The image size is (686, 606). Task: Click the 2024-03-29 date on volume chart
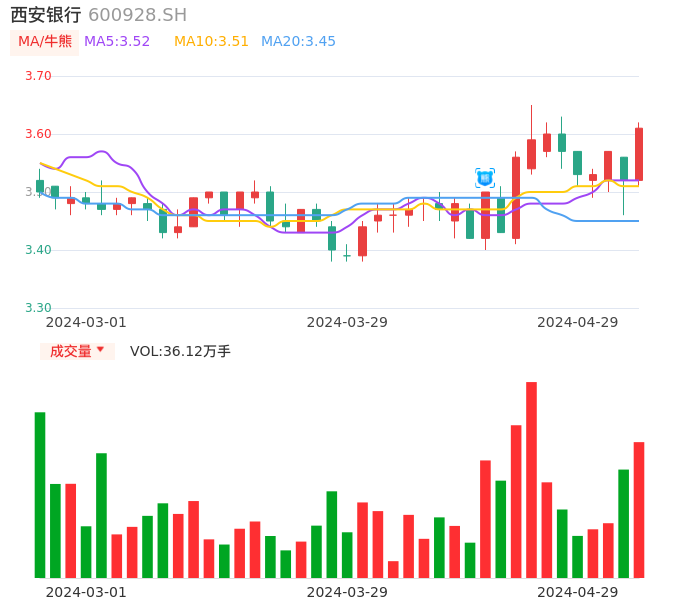[x=347, y=592]
